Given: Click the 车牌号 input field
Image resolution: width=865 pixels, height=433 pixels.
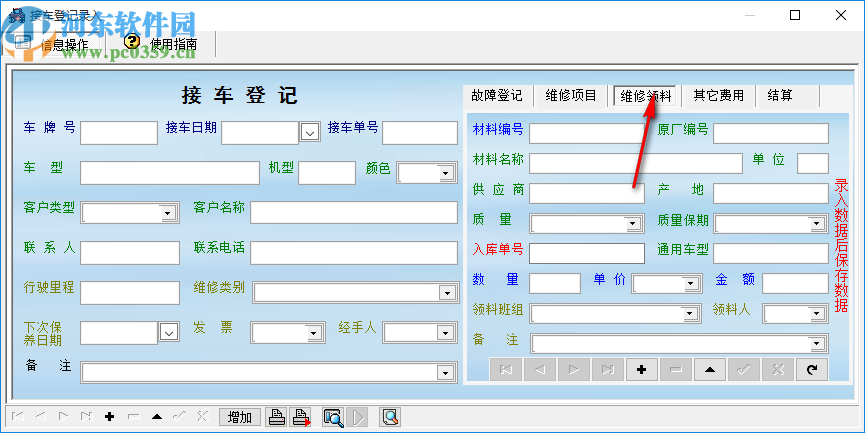Looking at the screenshot, I should [119, 133].
